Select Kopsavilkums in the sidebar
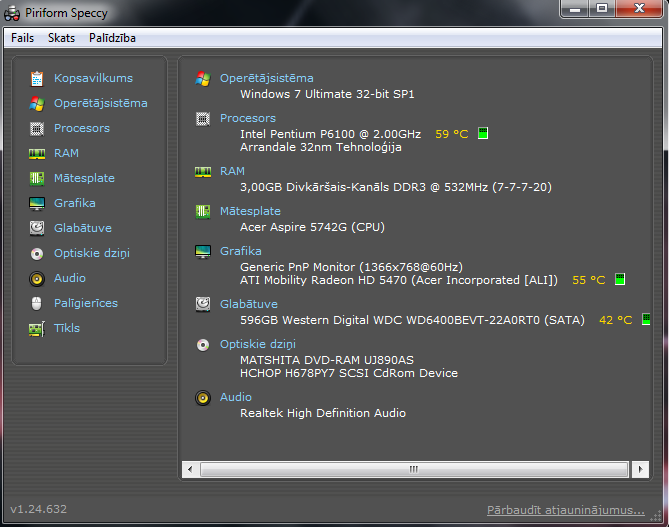The width and height of the screenshot is (669, 527). pos(93,78)
